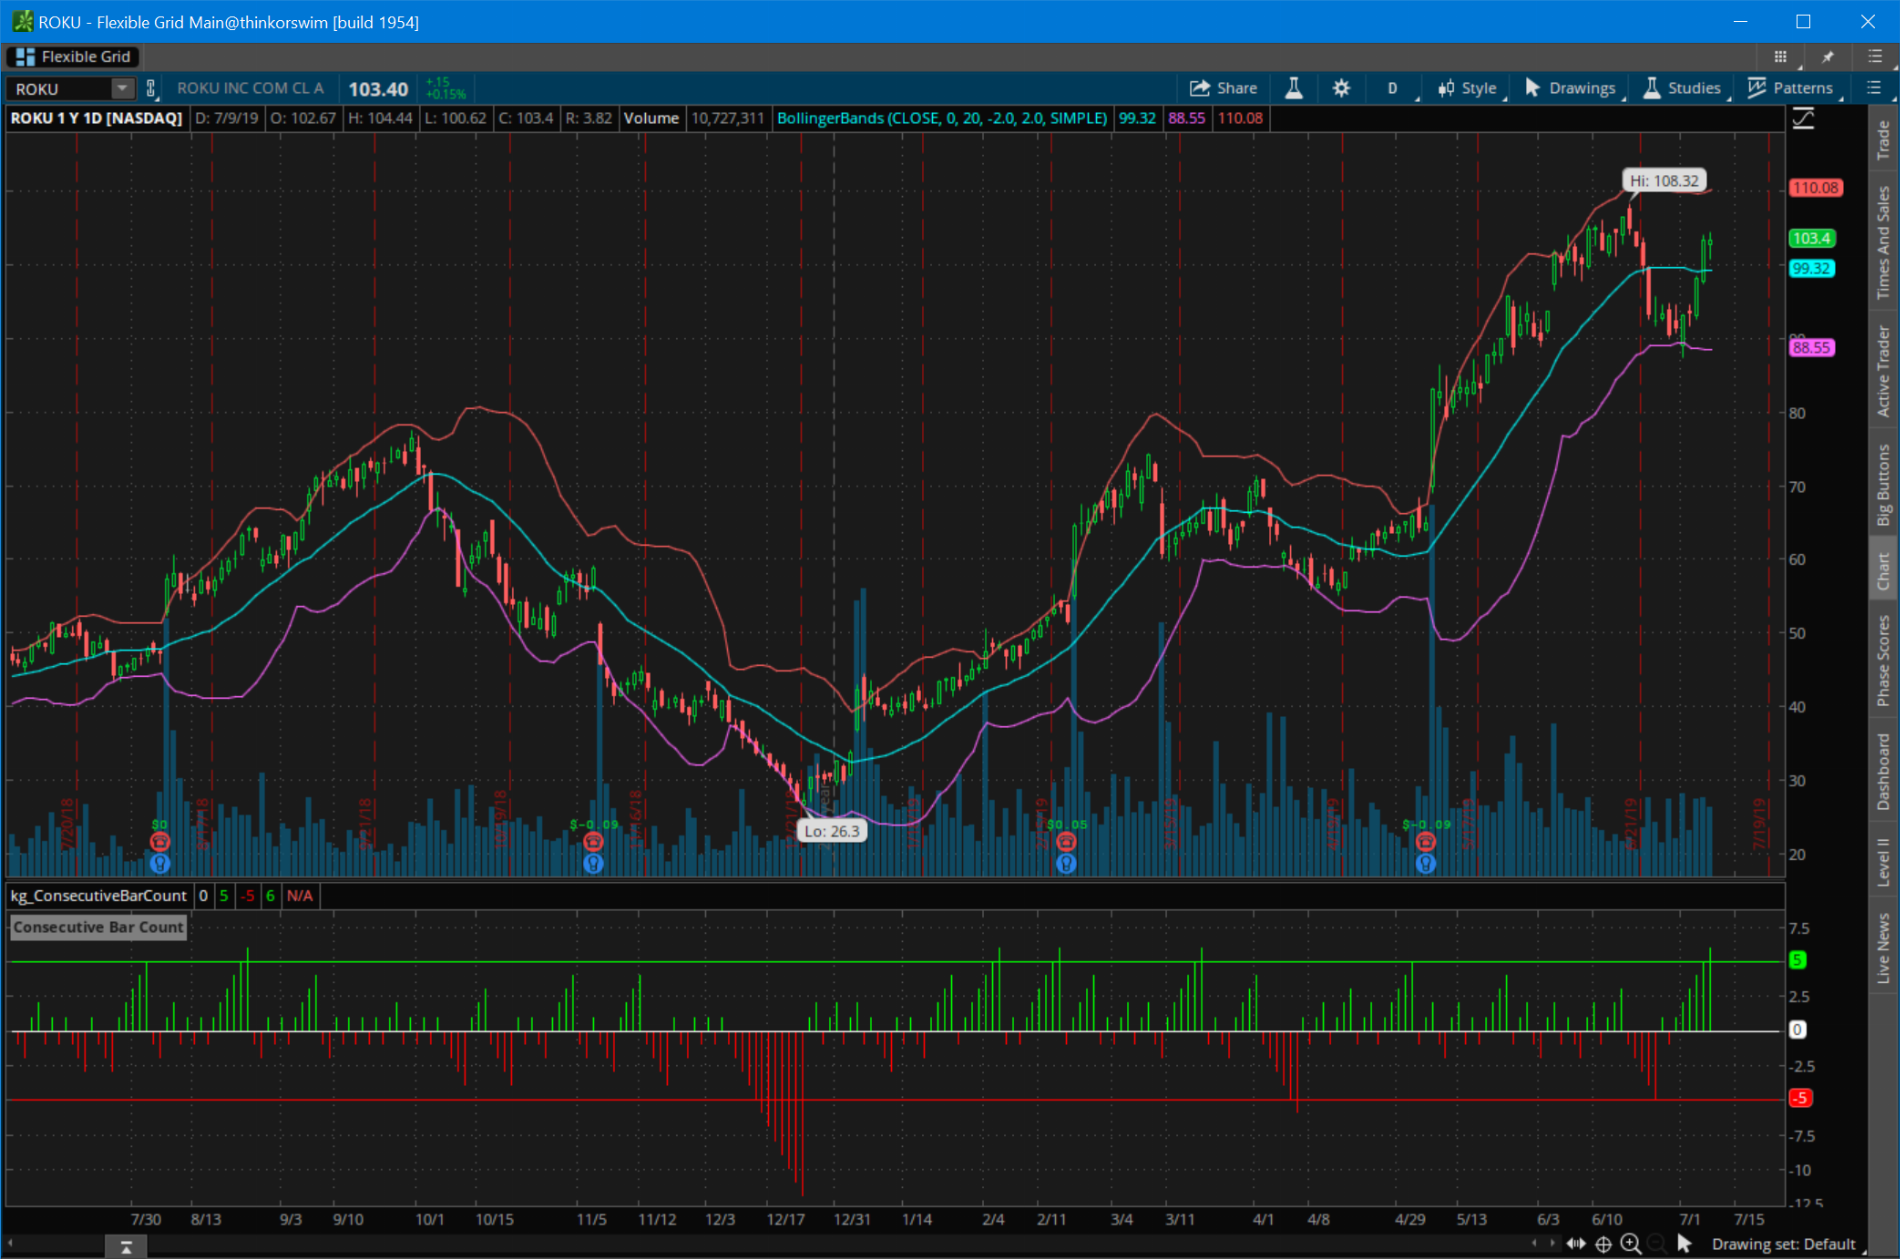This screenshot has height=1259, width=1900.
Task: Click the beaker icon next to Share
Action: 1293,88
